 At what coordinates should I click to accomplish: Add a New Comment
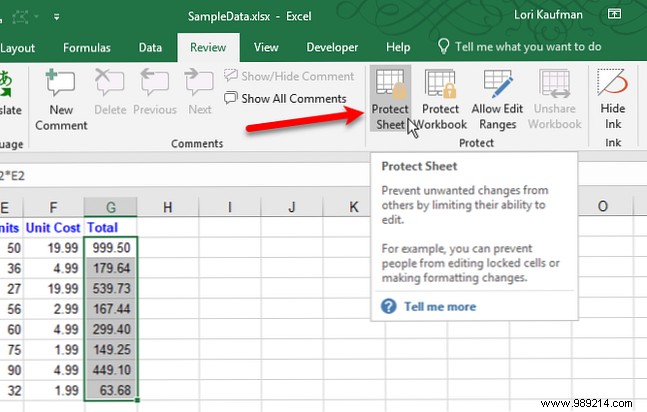(x=61, y=99)
